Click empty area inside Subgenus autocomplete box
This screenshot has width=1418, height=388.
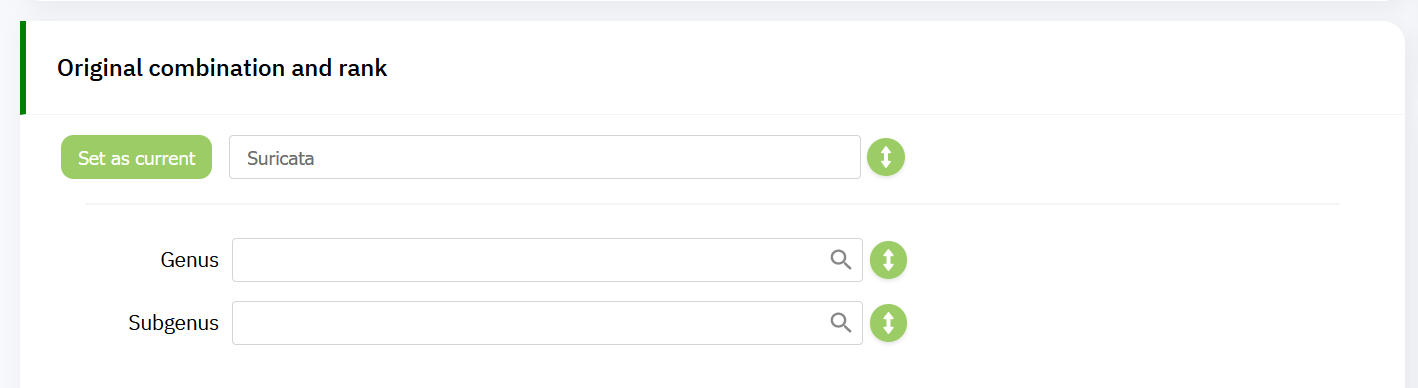coord(530,323)
